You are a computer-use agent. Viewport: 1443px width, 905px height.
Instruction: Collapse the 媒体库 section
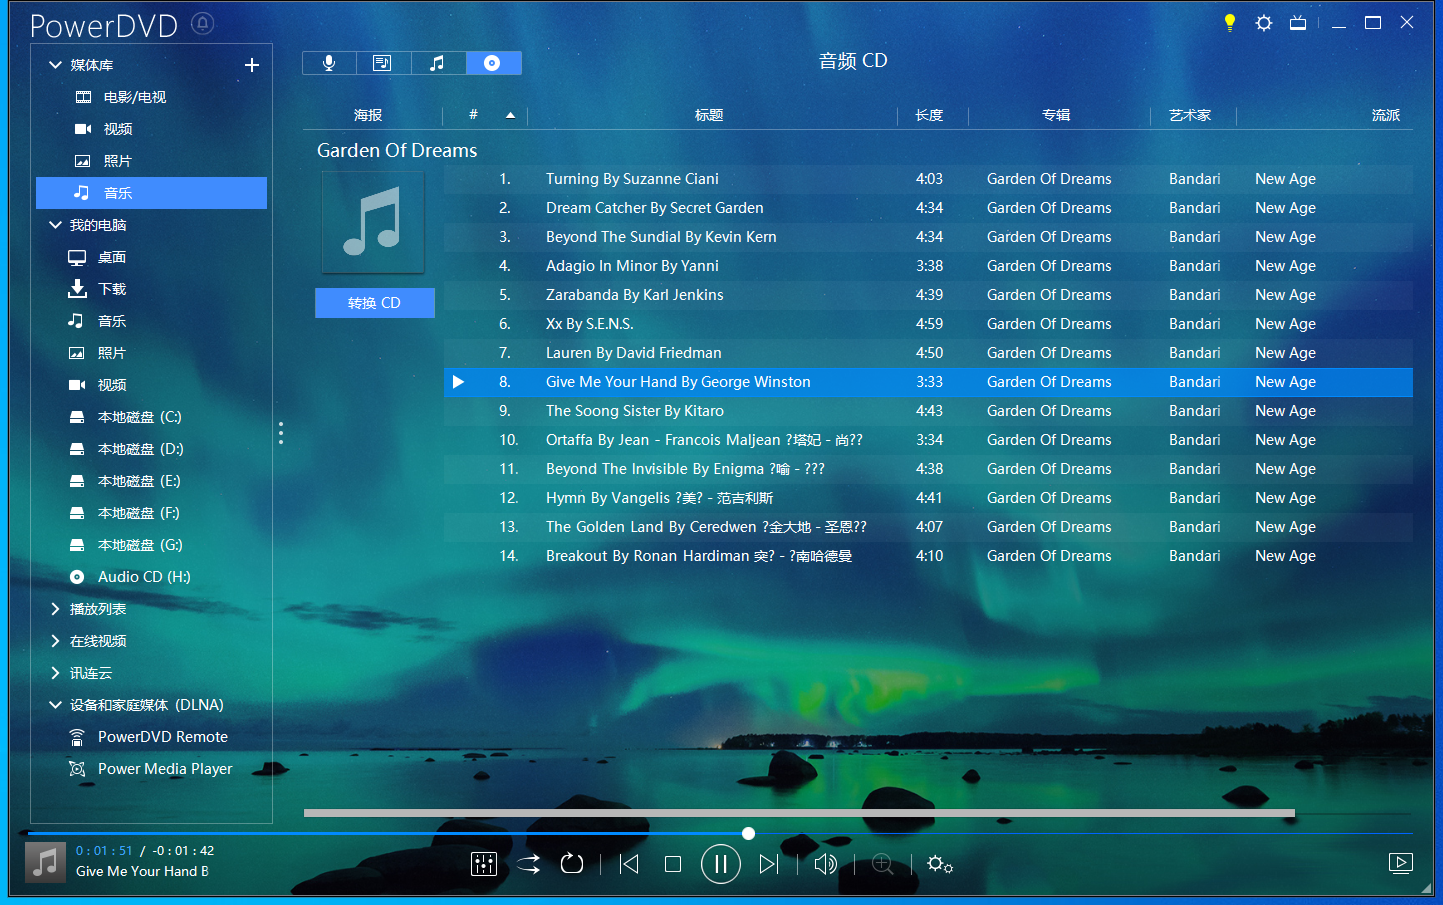tap(55, 65)
